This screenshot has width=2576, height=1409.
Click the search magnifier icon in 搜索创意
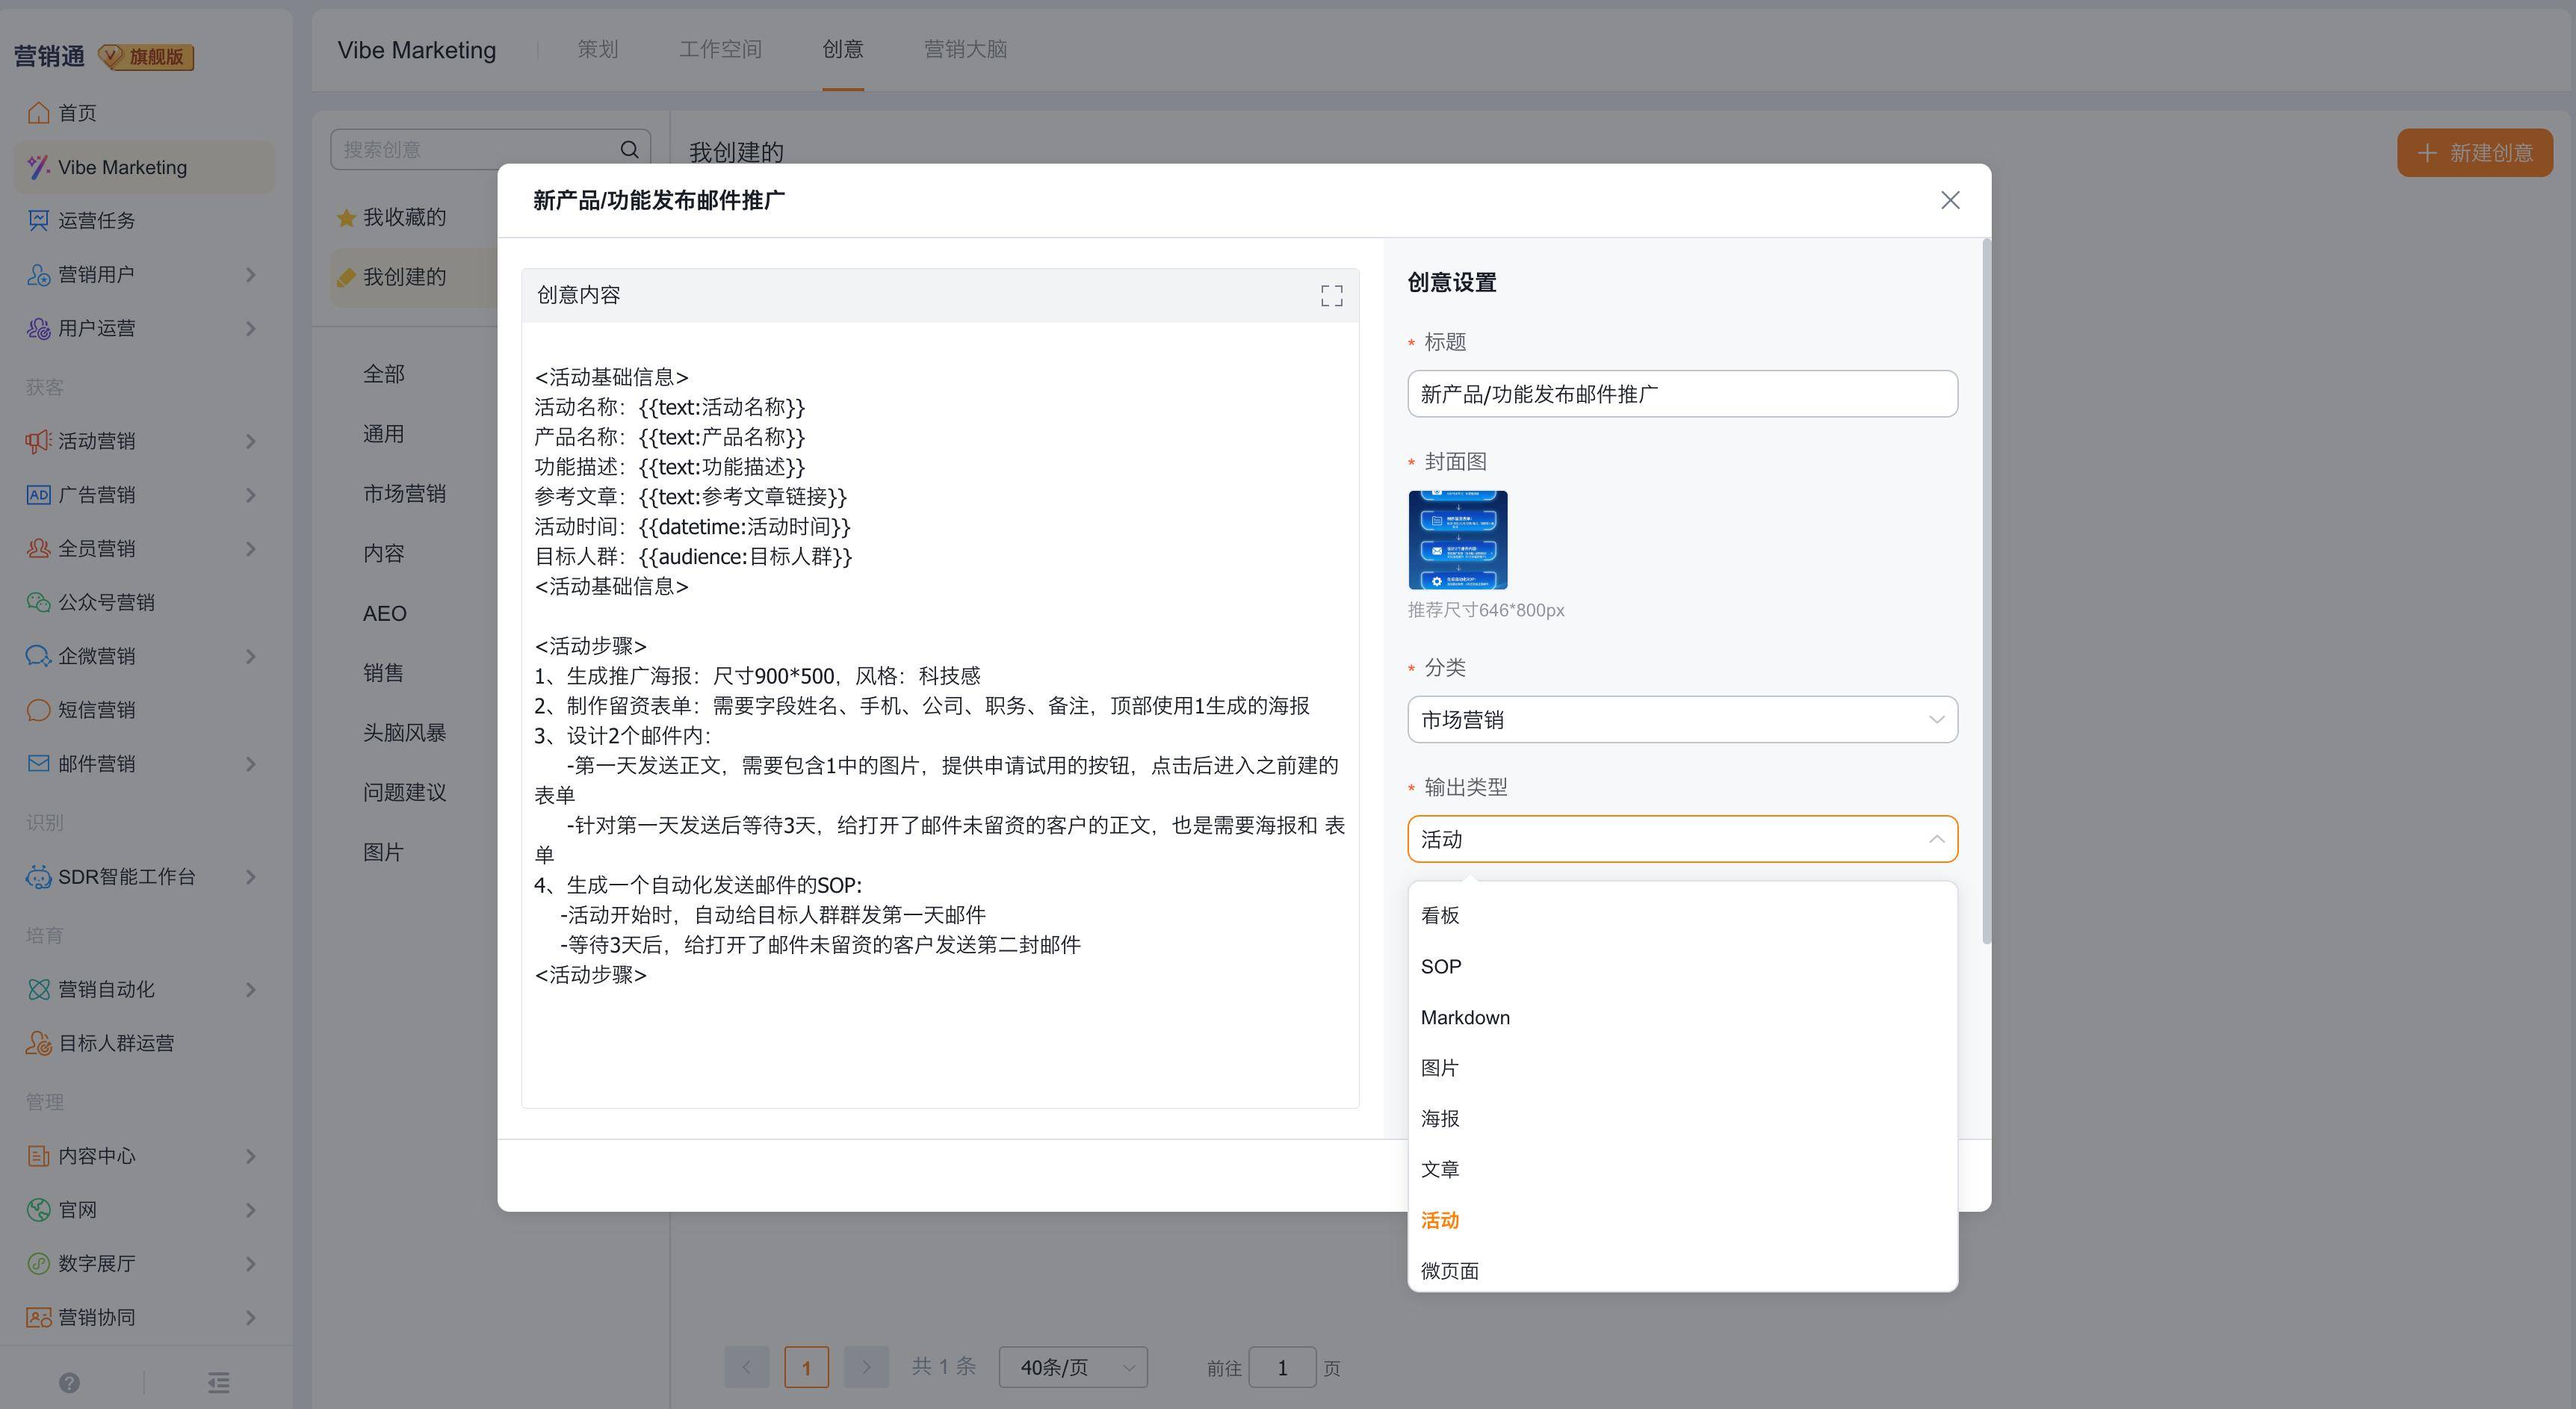(x=629, y=150)
